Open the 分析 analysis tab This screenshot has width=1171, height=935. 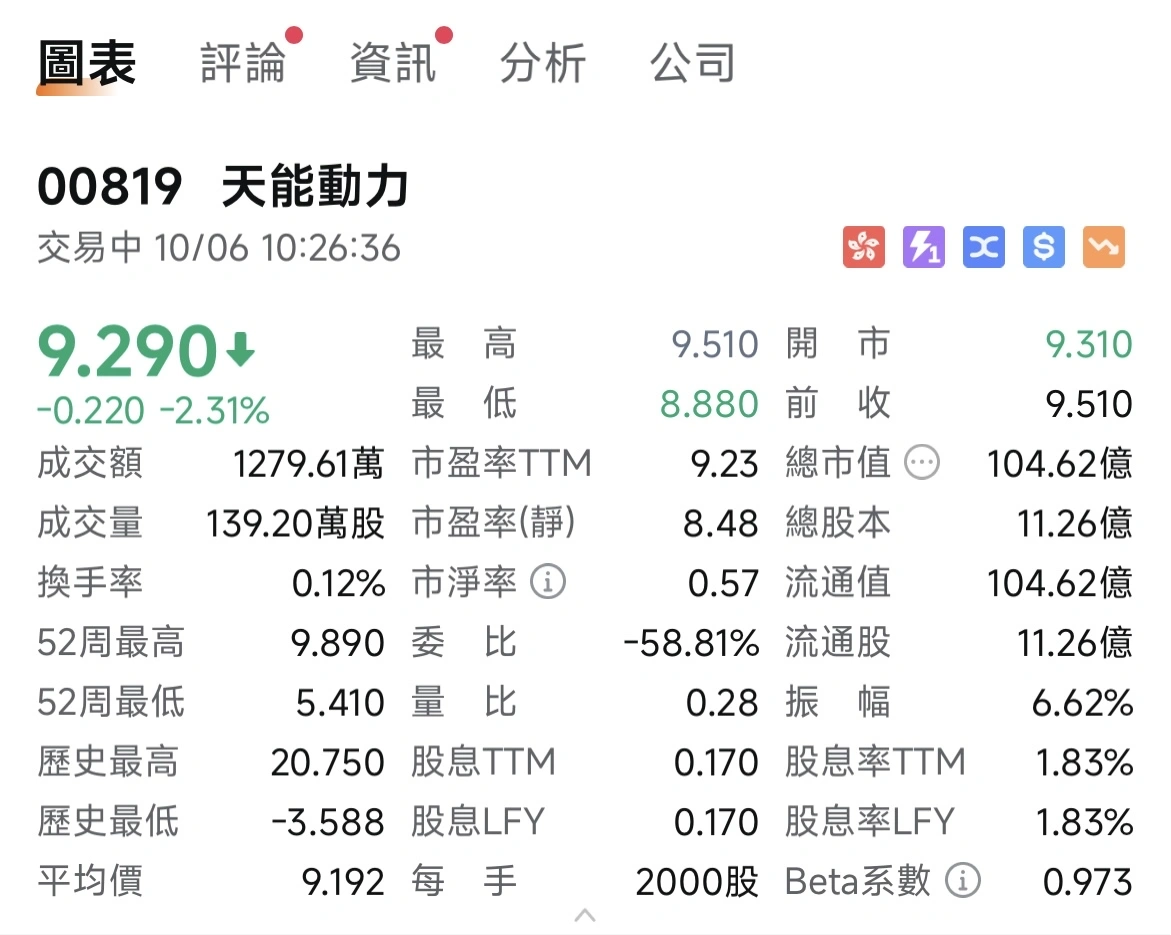(x=543, y=63)
